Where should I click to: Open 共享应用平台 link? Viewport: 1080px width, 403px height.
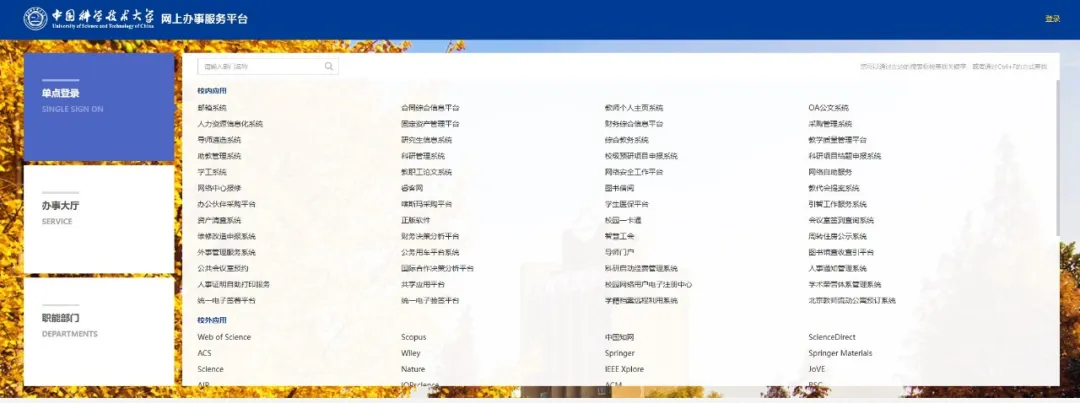pyautogui.click(x=423, y=285)
